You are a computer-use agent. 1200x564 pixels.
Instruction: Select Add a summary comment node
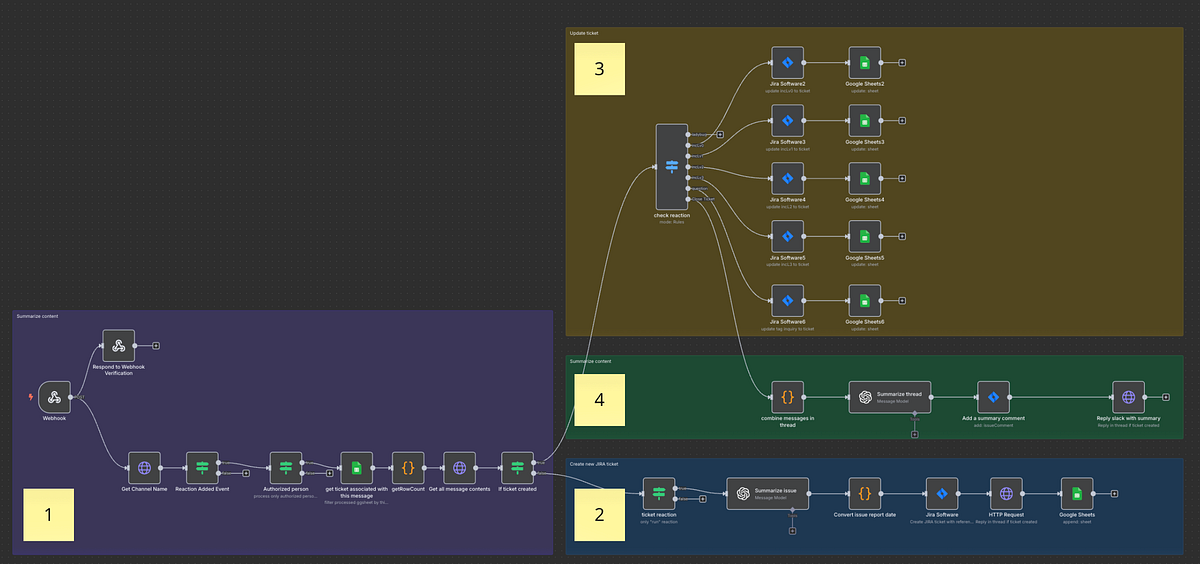[994, 397]
